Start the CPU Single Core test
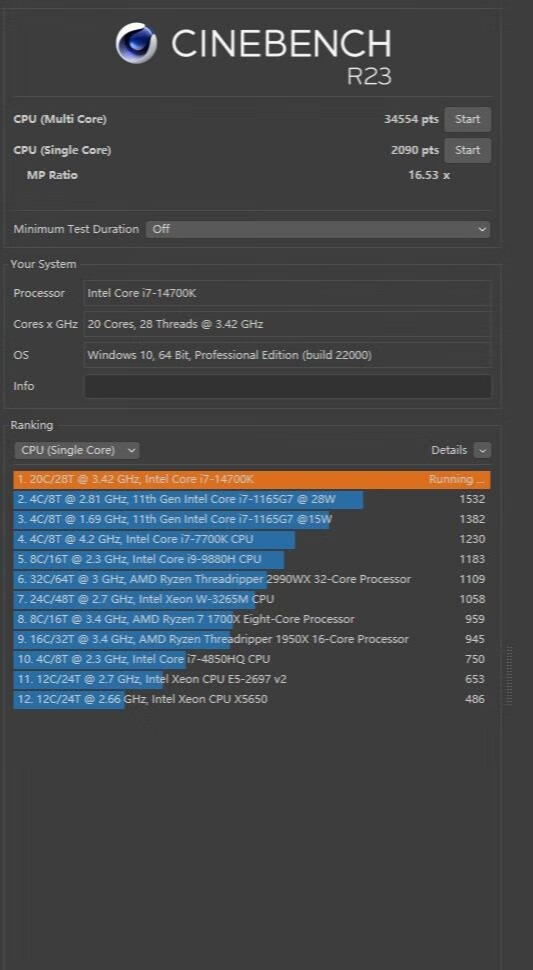The width and height of the screenshot is (533, 970). (467, 150)
